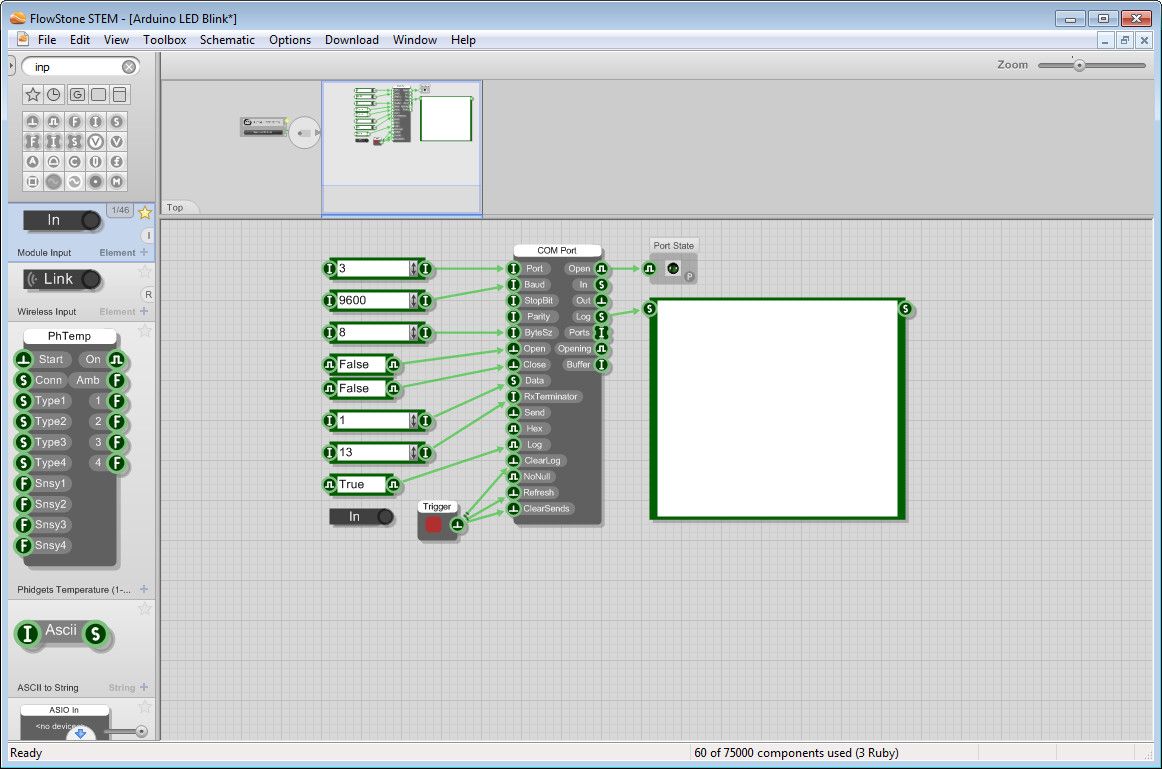1162x769 pixels.
Task: Switch to the Top schematic tab
Action: click(177, 207)
